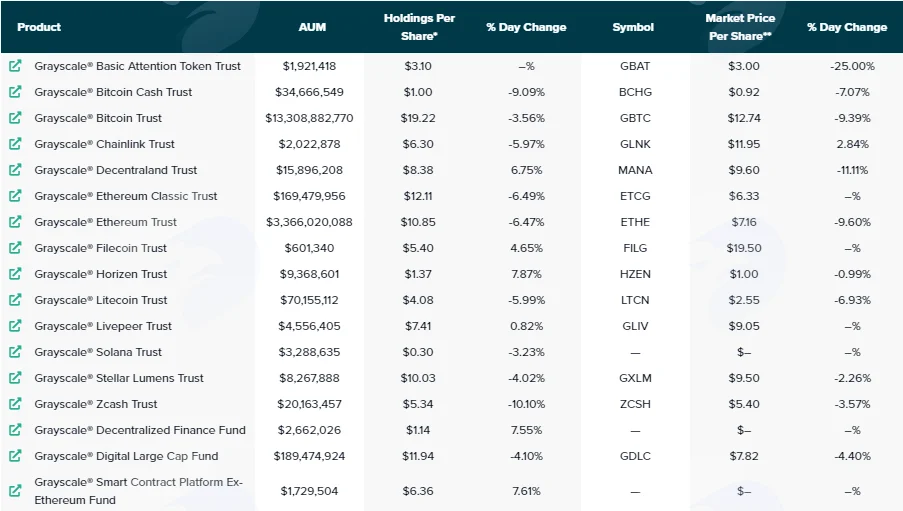Click the AUM column header
This screenshot has height=511, width=903.
click(312, 27)
